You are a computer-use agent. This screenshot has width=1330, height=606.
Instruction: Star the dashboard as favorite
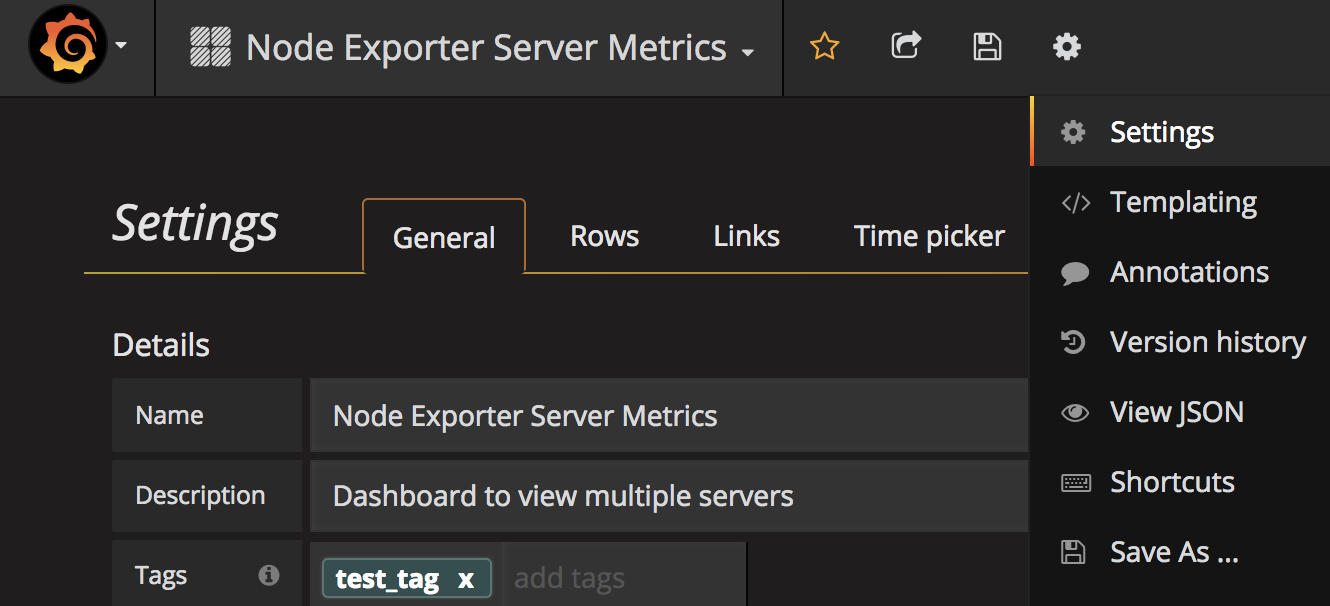point(824,46)
